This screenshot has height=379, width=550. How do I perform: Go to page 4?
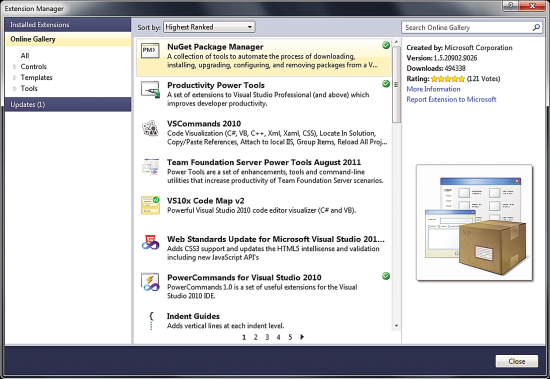coord(279,337)
